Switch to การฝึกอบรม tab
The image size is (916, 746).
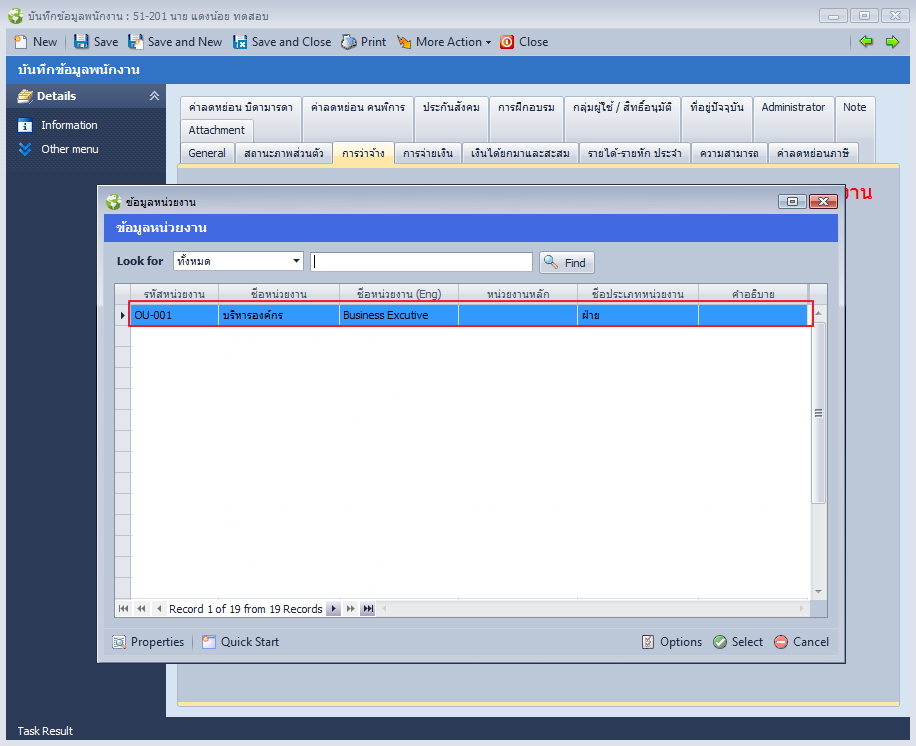coord(526,107)
